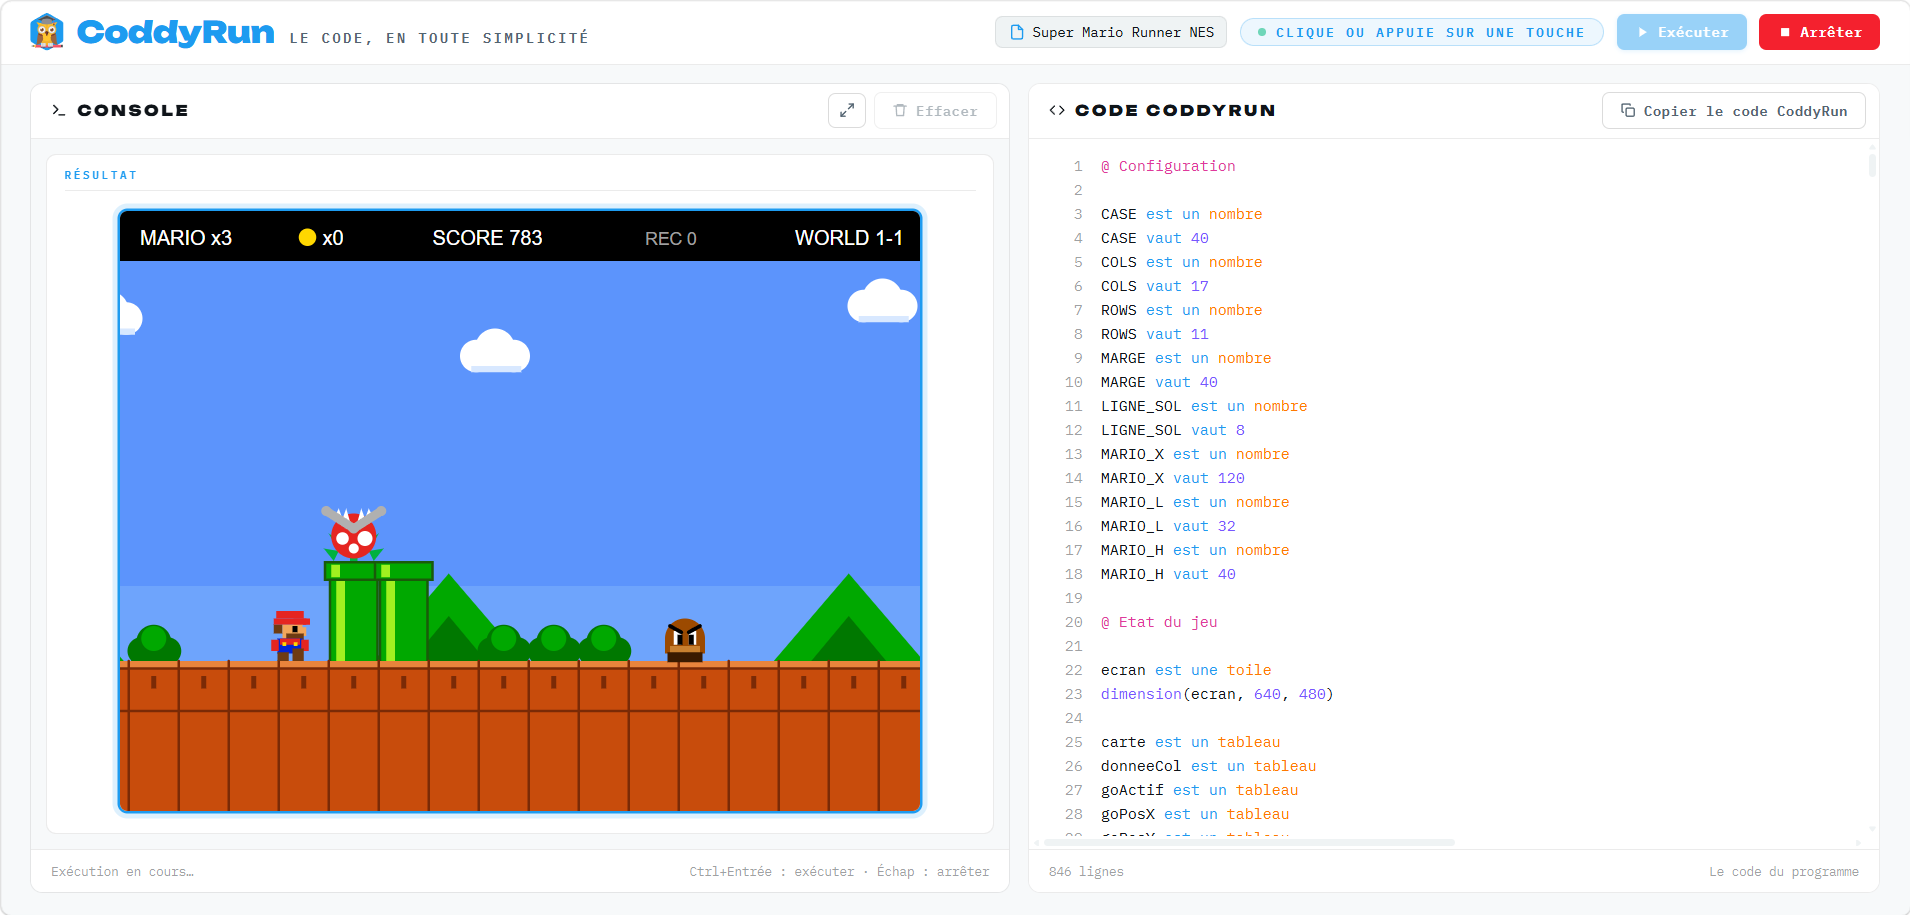1910x915 pixels.
Task: Click code line 'MARIO_X vaut 120'
Action: click(1173, 478)
